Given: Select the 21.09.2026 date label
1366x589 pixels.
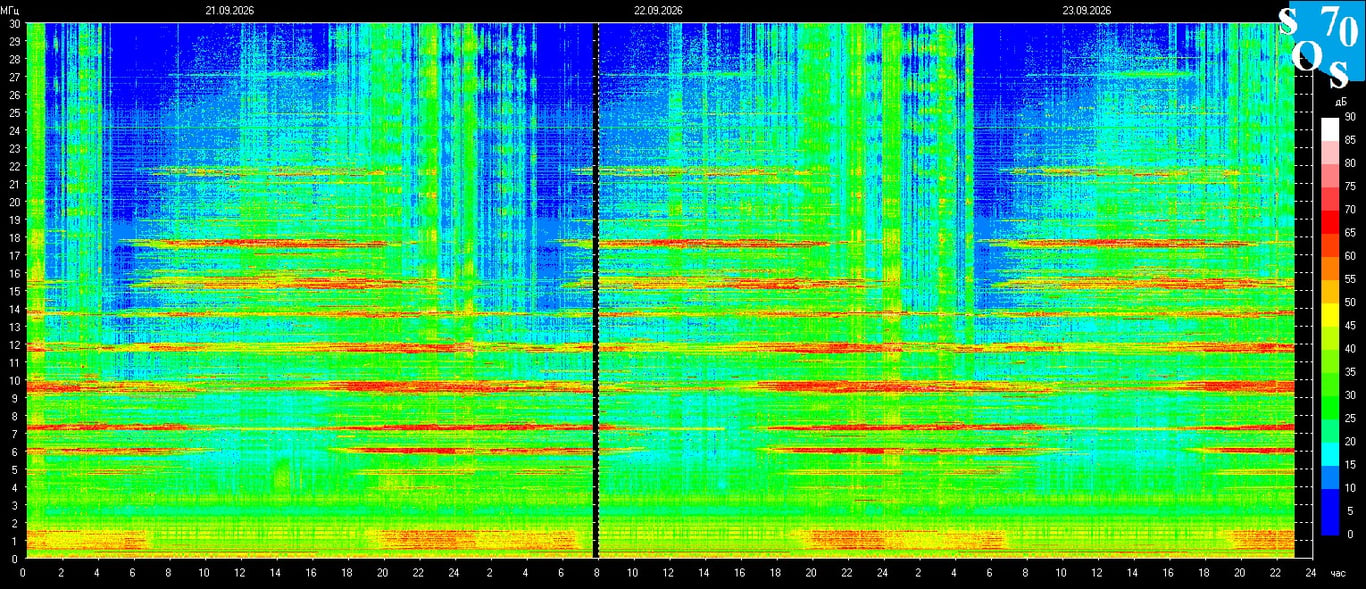Looking at the screenshot, I should (230, 10).
